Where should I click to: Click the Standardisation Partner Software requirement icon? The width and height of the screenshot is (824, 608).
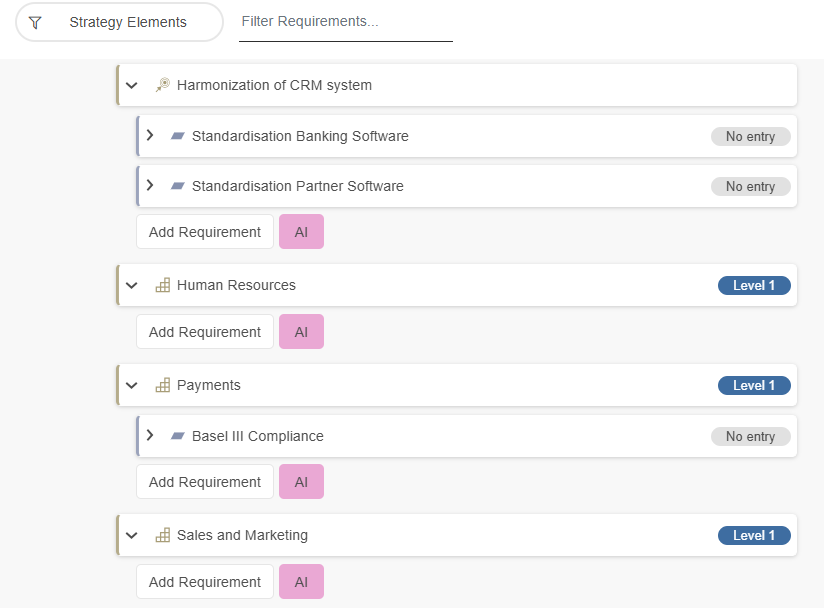click(178, 186)
